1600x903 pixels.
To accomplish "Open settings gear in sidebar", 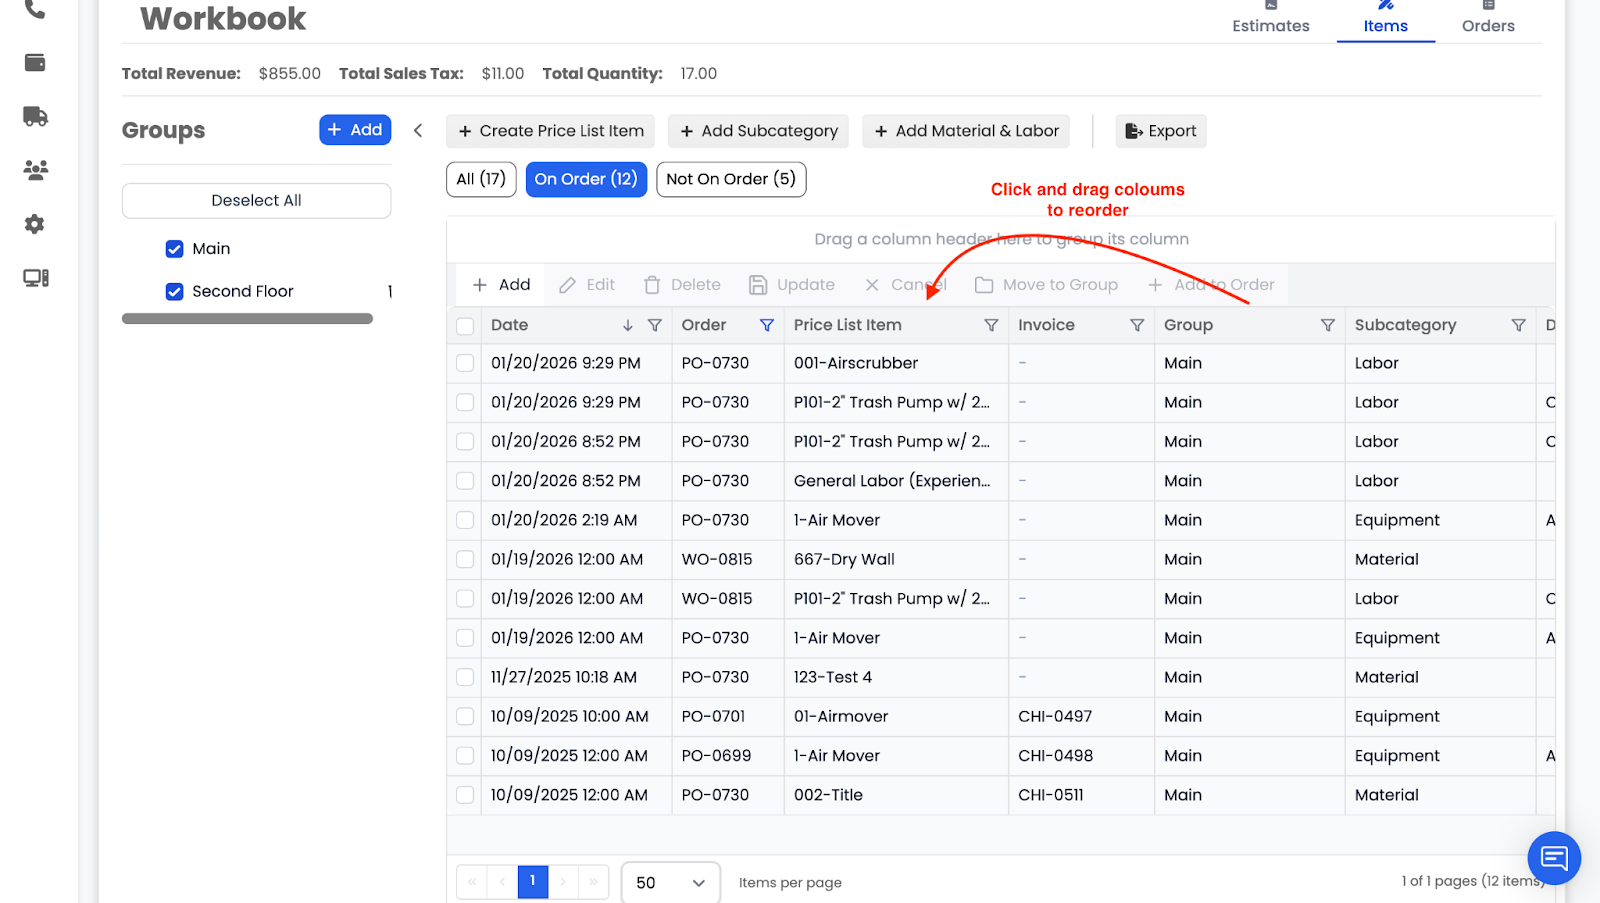I will click(35, 224).
